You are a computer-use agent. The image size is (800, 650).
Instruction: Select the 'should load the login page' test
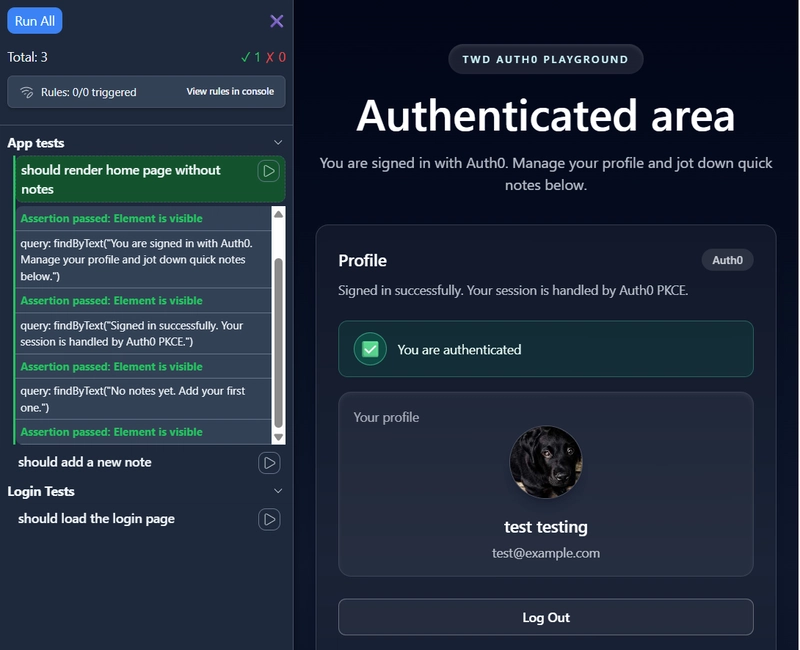(96, 519)
